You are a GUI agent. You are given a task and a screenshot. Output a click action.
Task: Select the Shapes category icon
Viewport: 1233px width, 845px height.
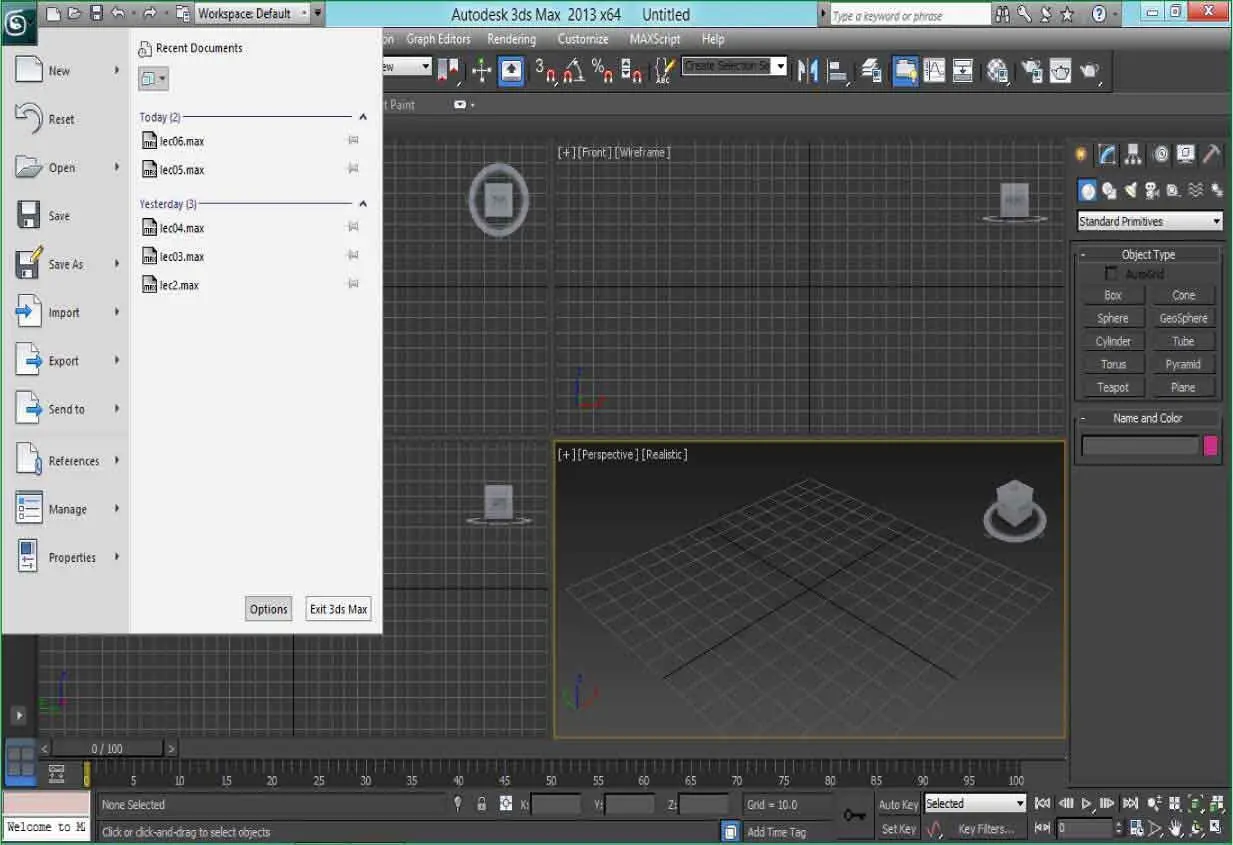tap(1109, 190)
